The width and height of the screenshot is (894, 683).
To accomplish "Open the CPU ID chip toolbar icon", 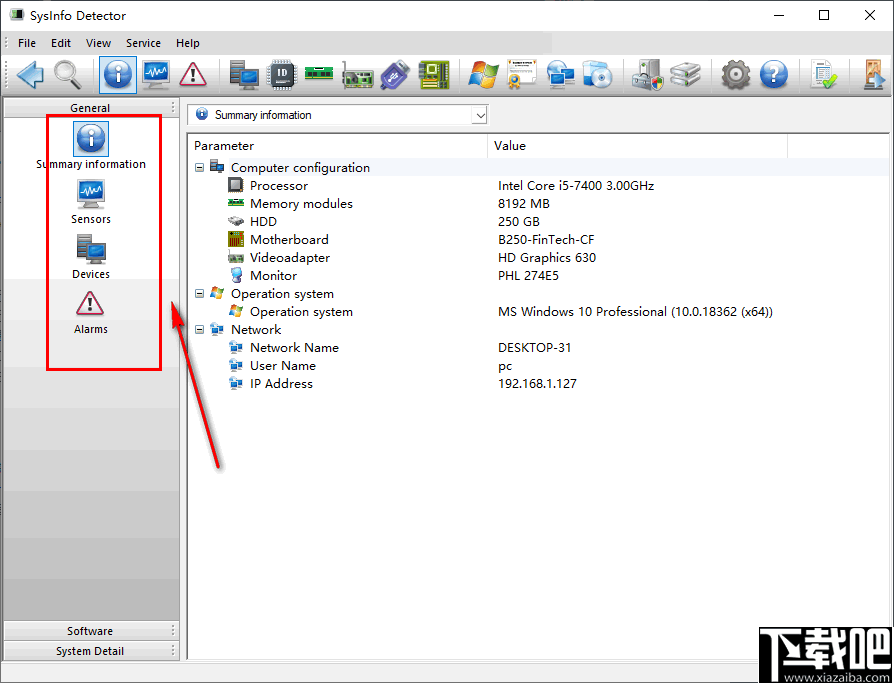I will pos(282,75).
